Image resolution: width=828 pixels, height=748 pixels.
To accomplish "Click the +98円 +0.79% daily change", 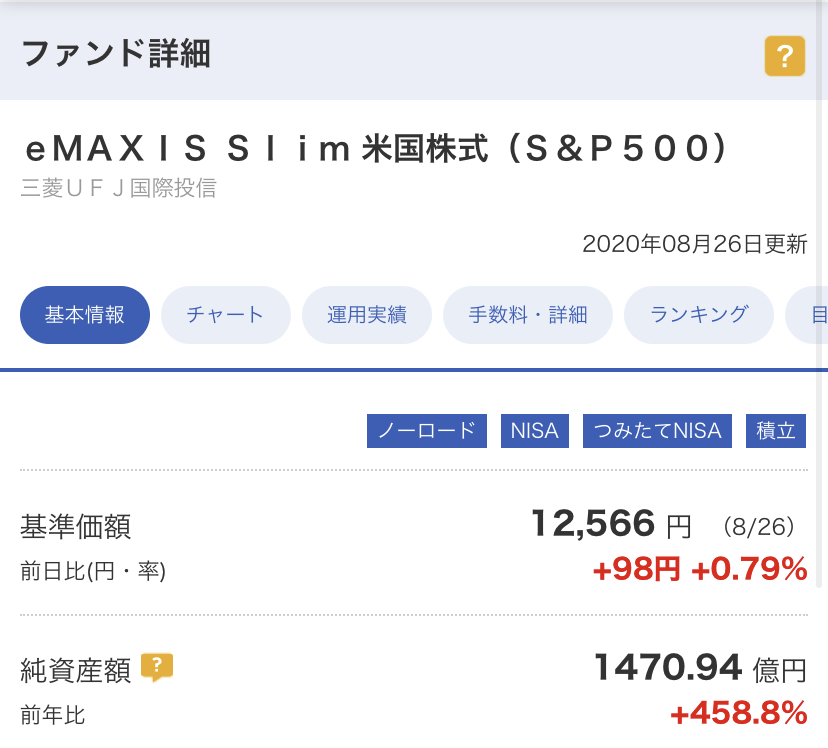I will [700, 569].
